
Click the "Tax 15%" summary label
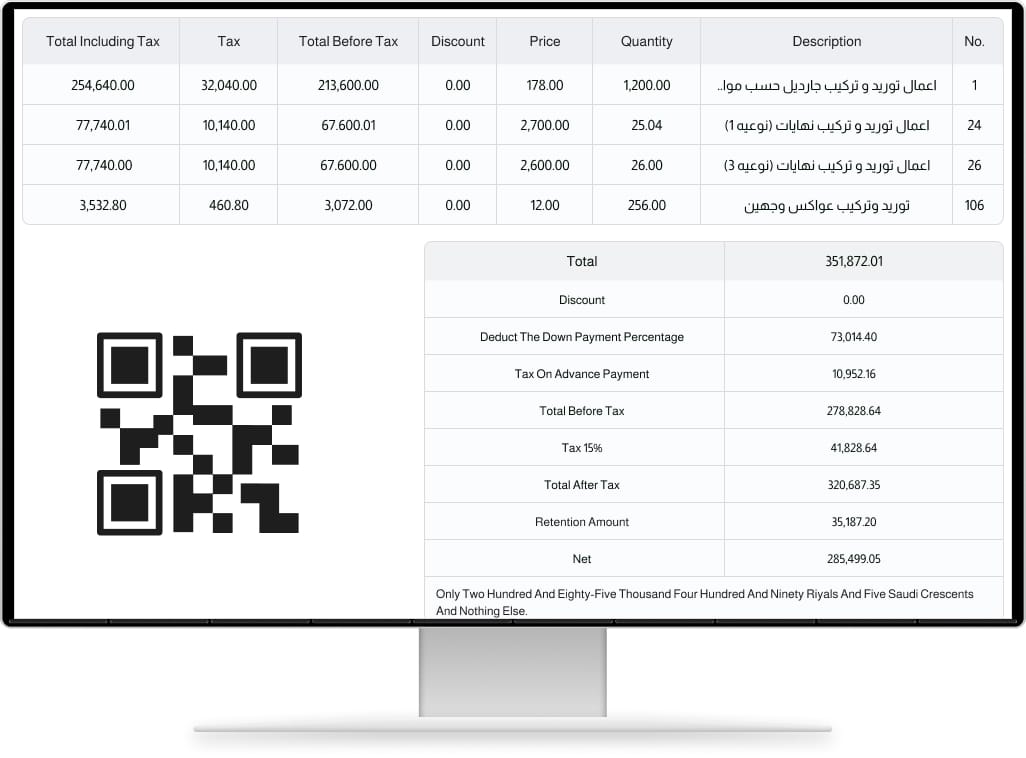point(582,448)
